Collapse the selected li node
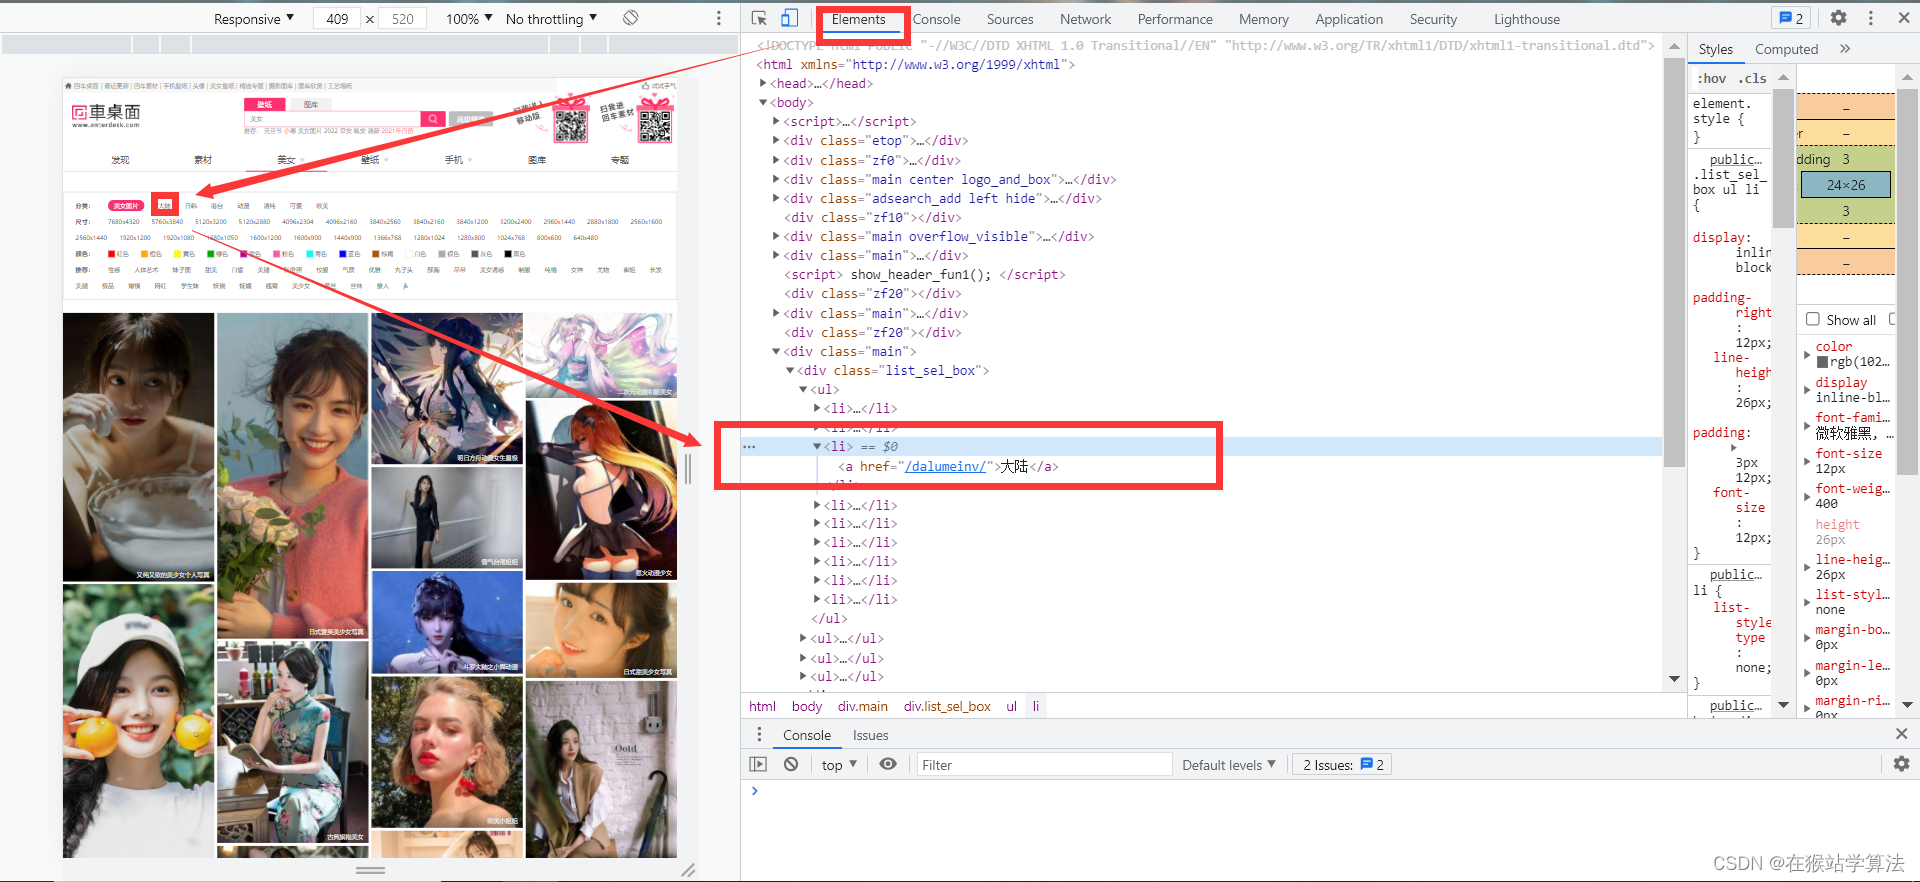Screen dimensions: 1920x882 [x=817, y=446]
